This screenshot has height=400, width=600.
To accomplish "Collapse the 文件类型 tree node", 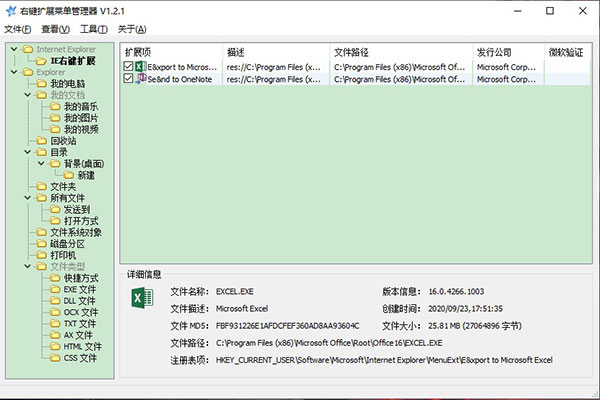I will [x=28, y=266].
